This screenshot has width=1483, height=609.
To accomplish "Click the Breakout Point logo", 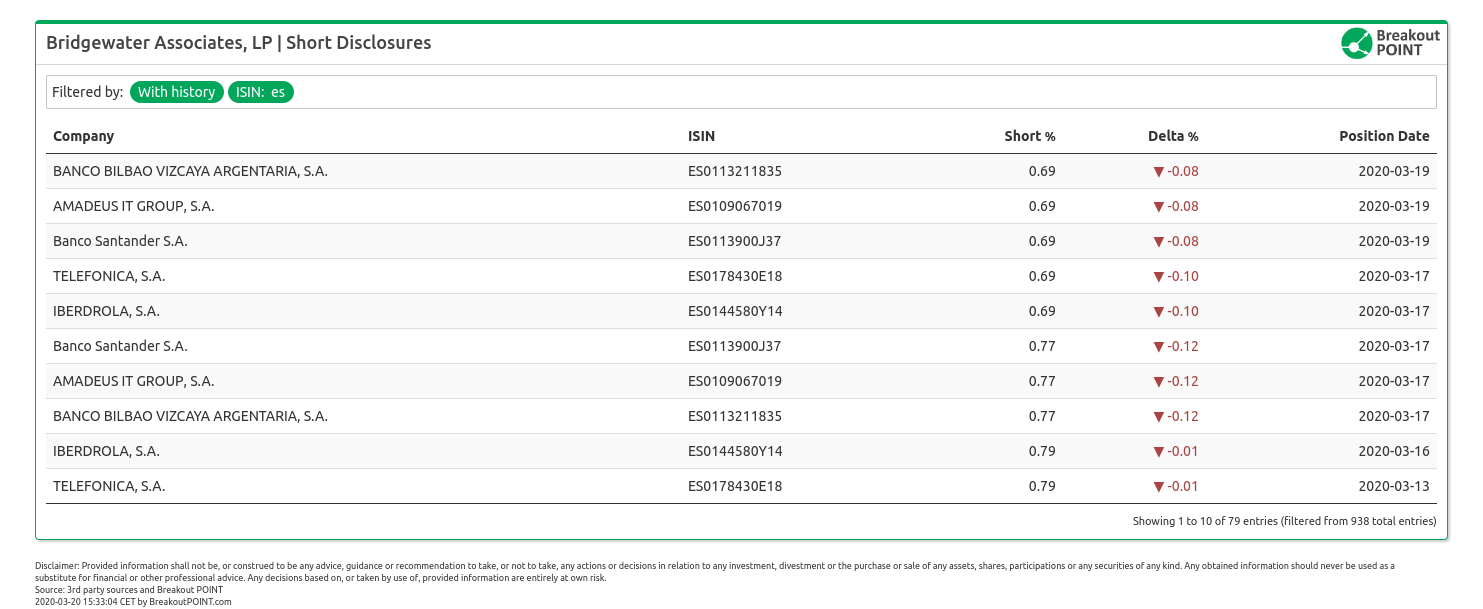I will click(x=1390, y=43).
